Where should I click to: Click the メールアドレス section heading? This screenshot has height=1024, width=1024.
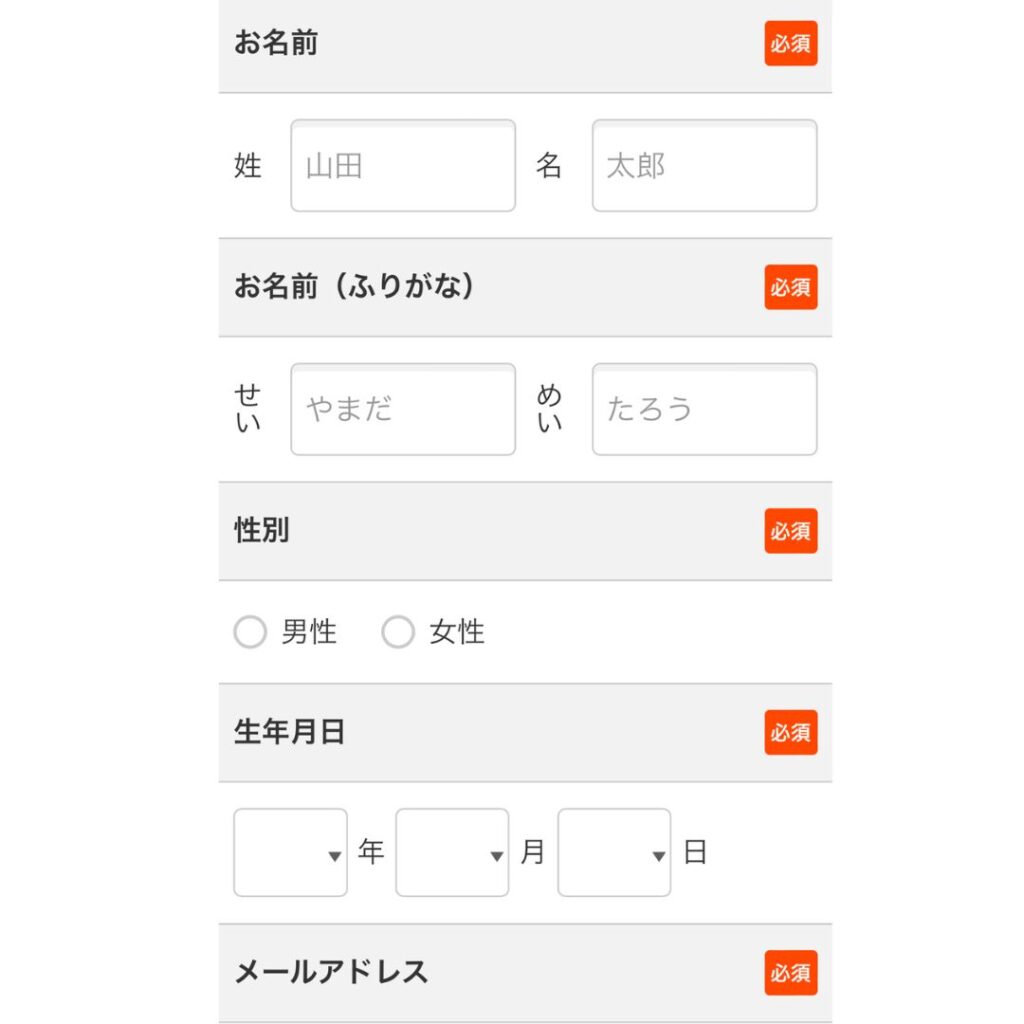coord(331,973)
